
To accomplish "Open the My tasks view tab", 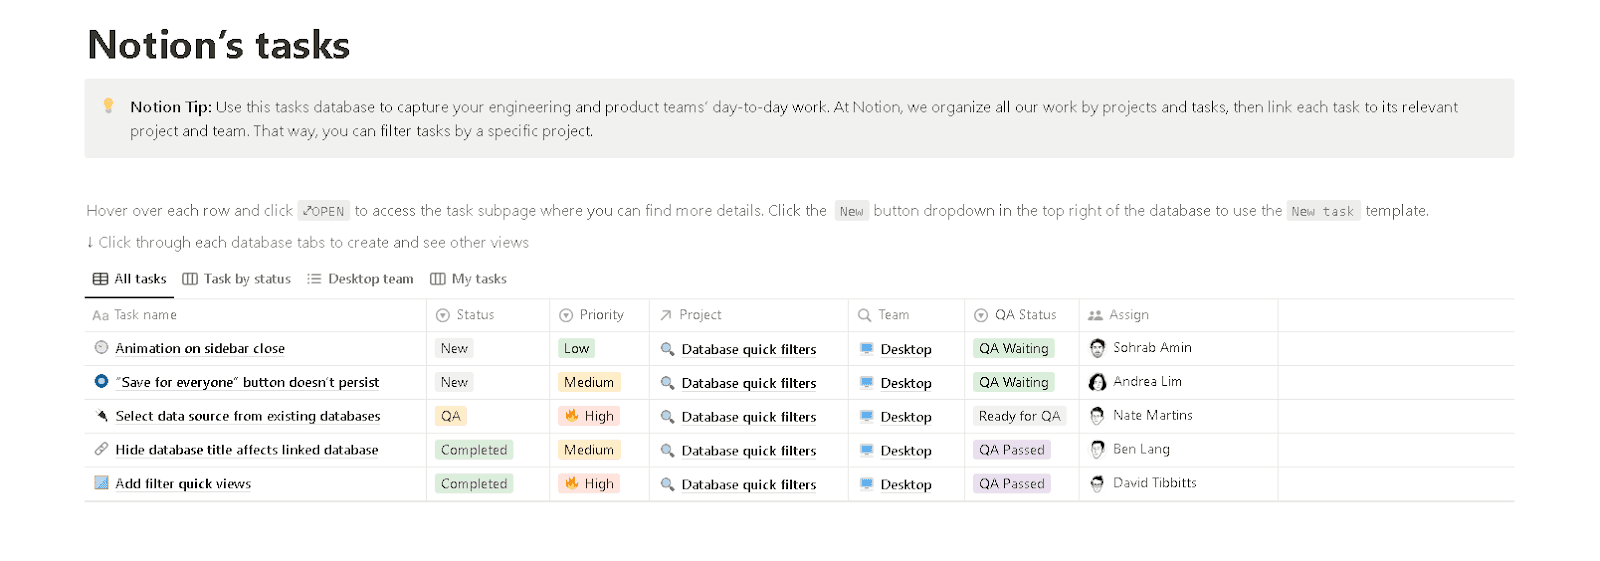I will coord(469,279).
